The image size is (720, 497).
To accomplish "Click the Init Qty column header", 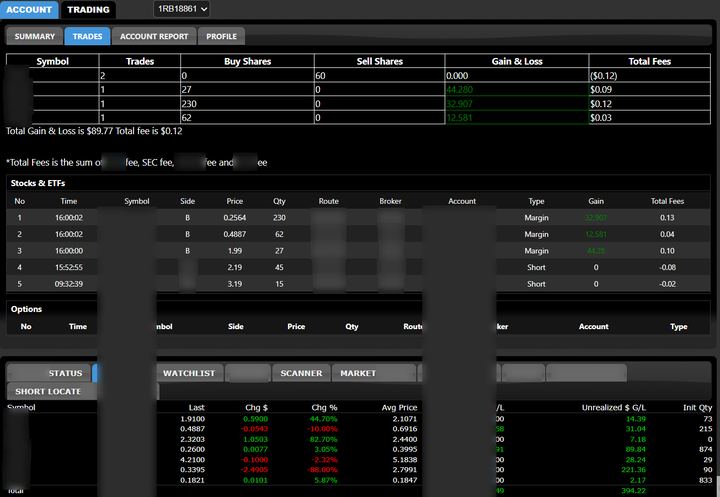I will click(x=698, y=407).
